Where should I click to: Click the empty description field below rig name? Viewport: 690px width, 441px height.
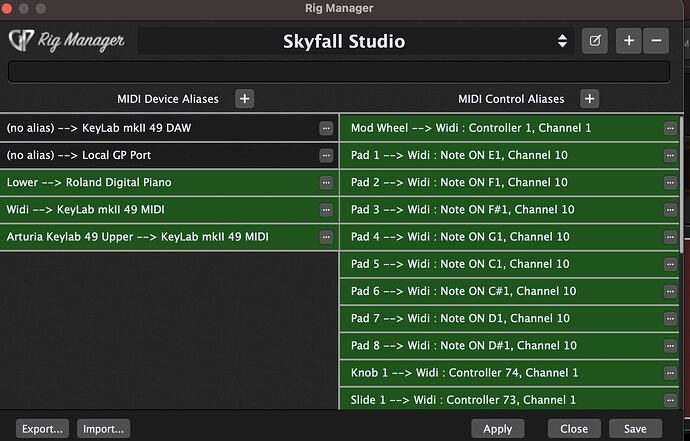click(339, 72)
